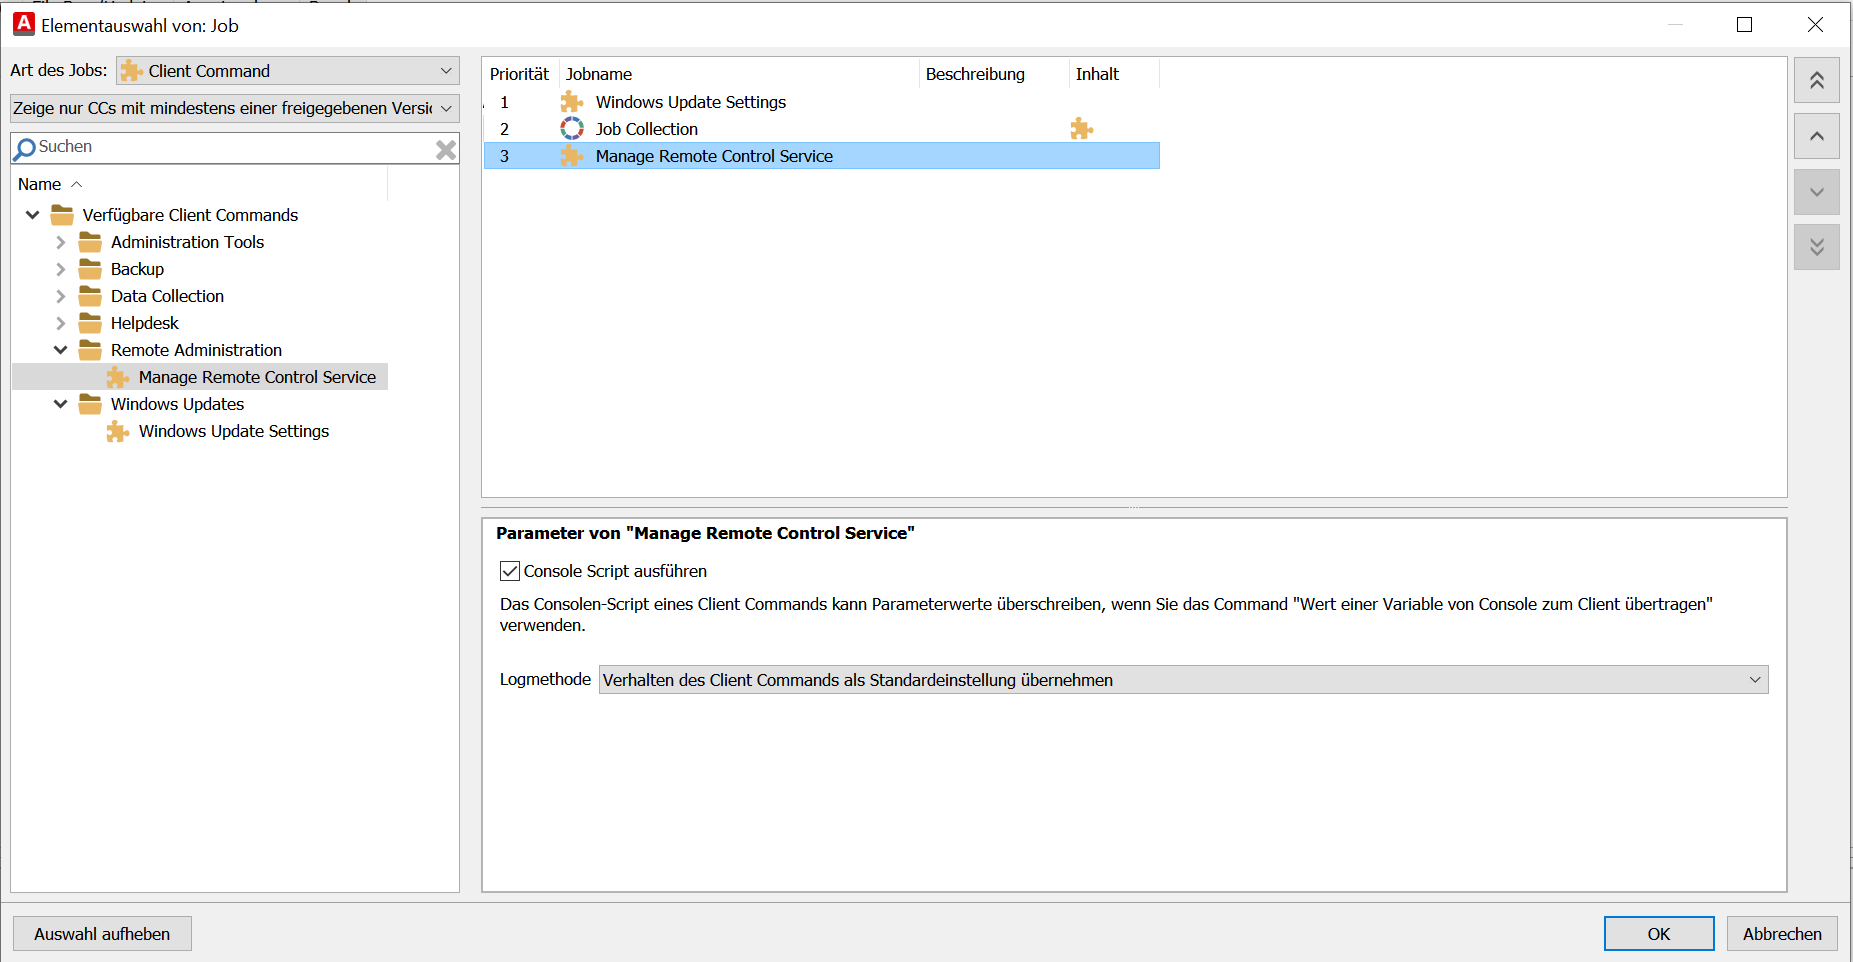Click the Priorität column header

(520, 74)
